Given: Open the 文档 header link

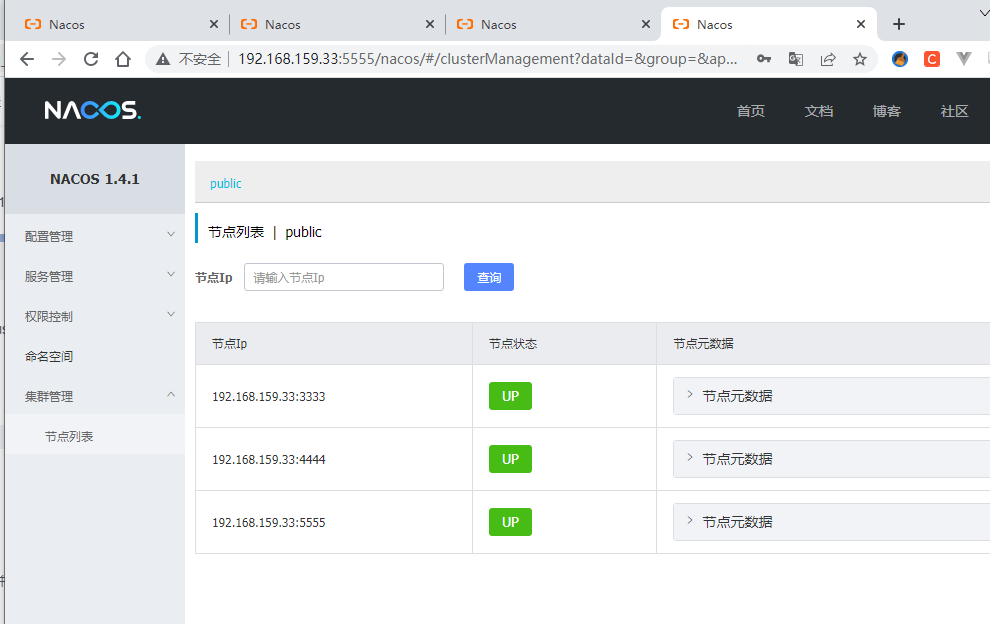Looking at the screenshot, I should [x=819, y=111].
